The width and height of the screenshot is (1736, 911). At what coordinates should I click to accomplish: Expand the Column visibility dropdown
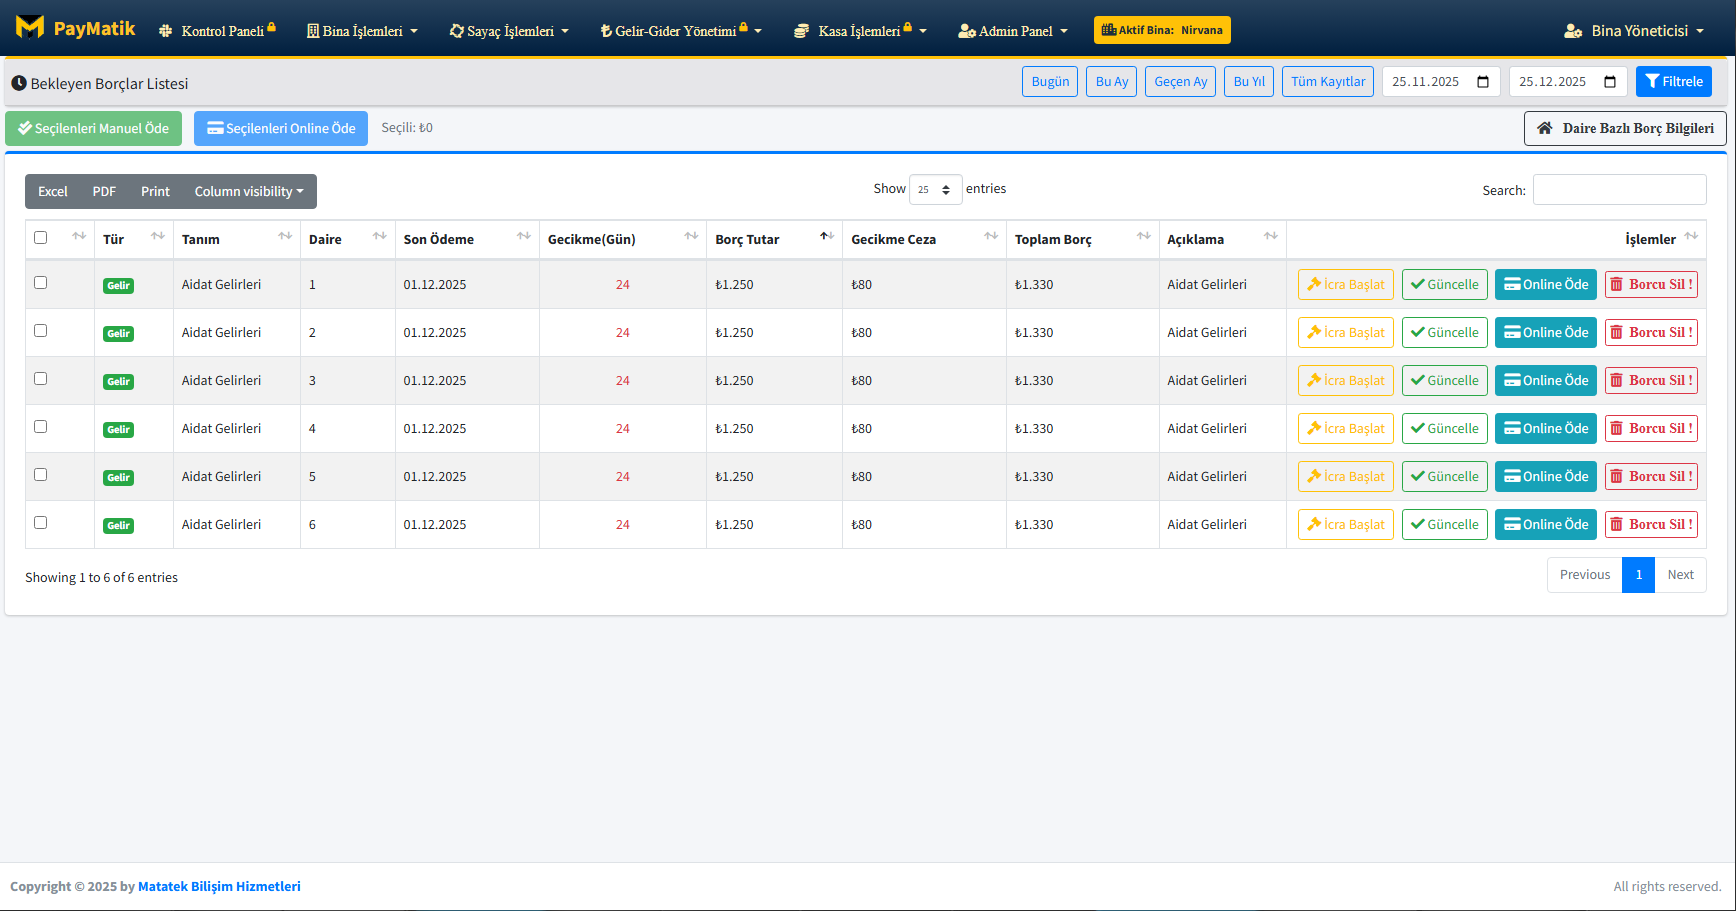click(248, 192)
